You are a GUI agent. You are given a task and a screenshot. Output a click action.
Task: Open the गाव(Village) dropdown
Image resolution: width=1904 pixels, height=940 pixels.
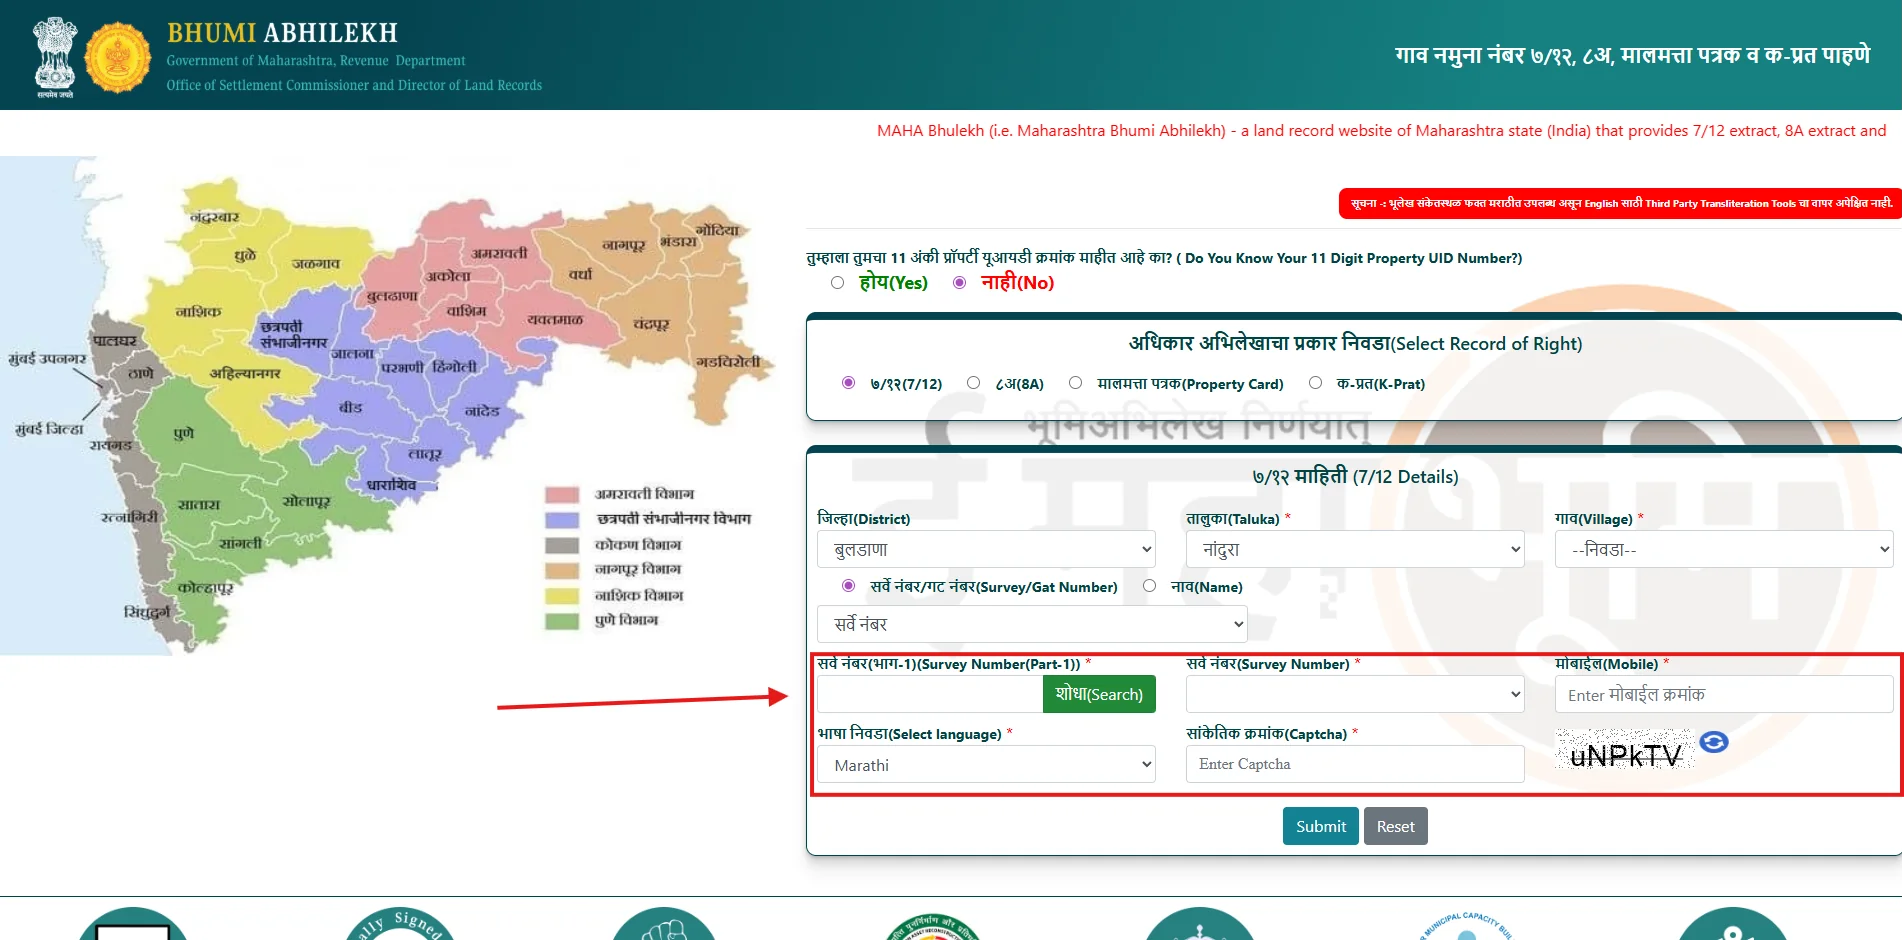click(1722, 549)
